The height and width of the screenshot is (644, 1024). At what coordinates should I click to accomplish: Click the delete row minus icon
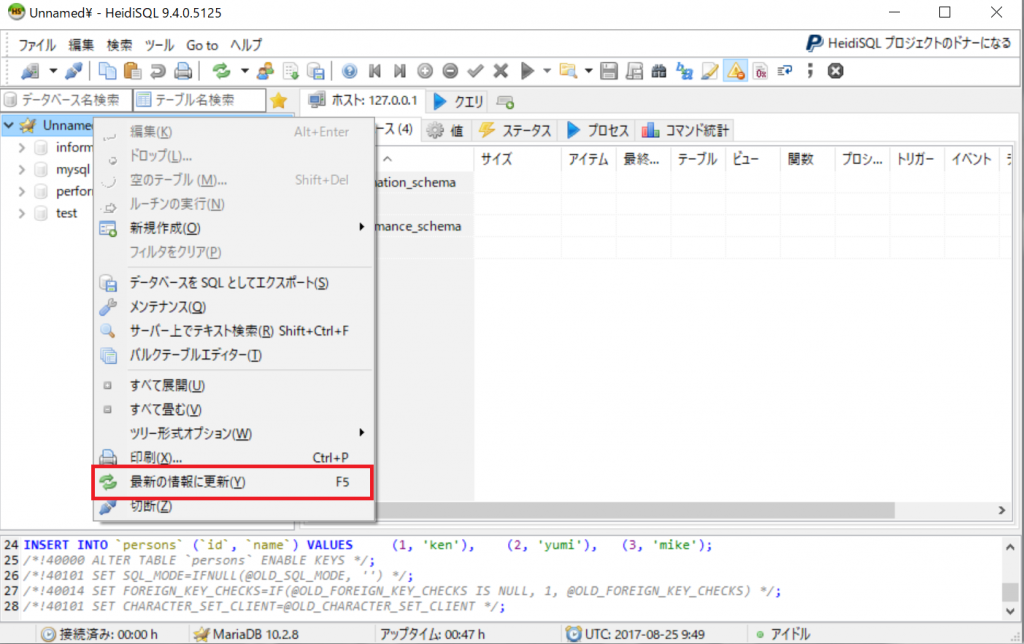click(450, 71)
